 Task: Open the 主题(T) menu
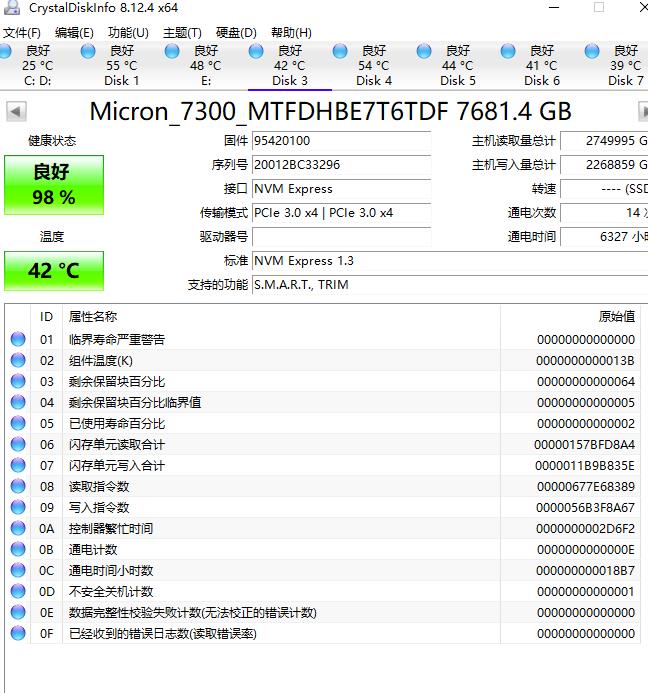coord(182,33)
